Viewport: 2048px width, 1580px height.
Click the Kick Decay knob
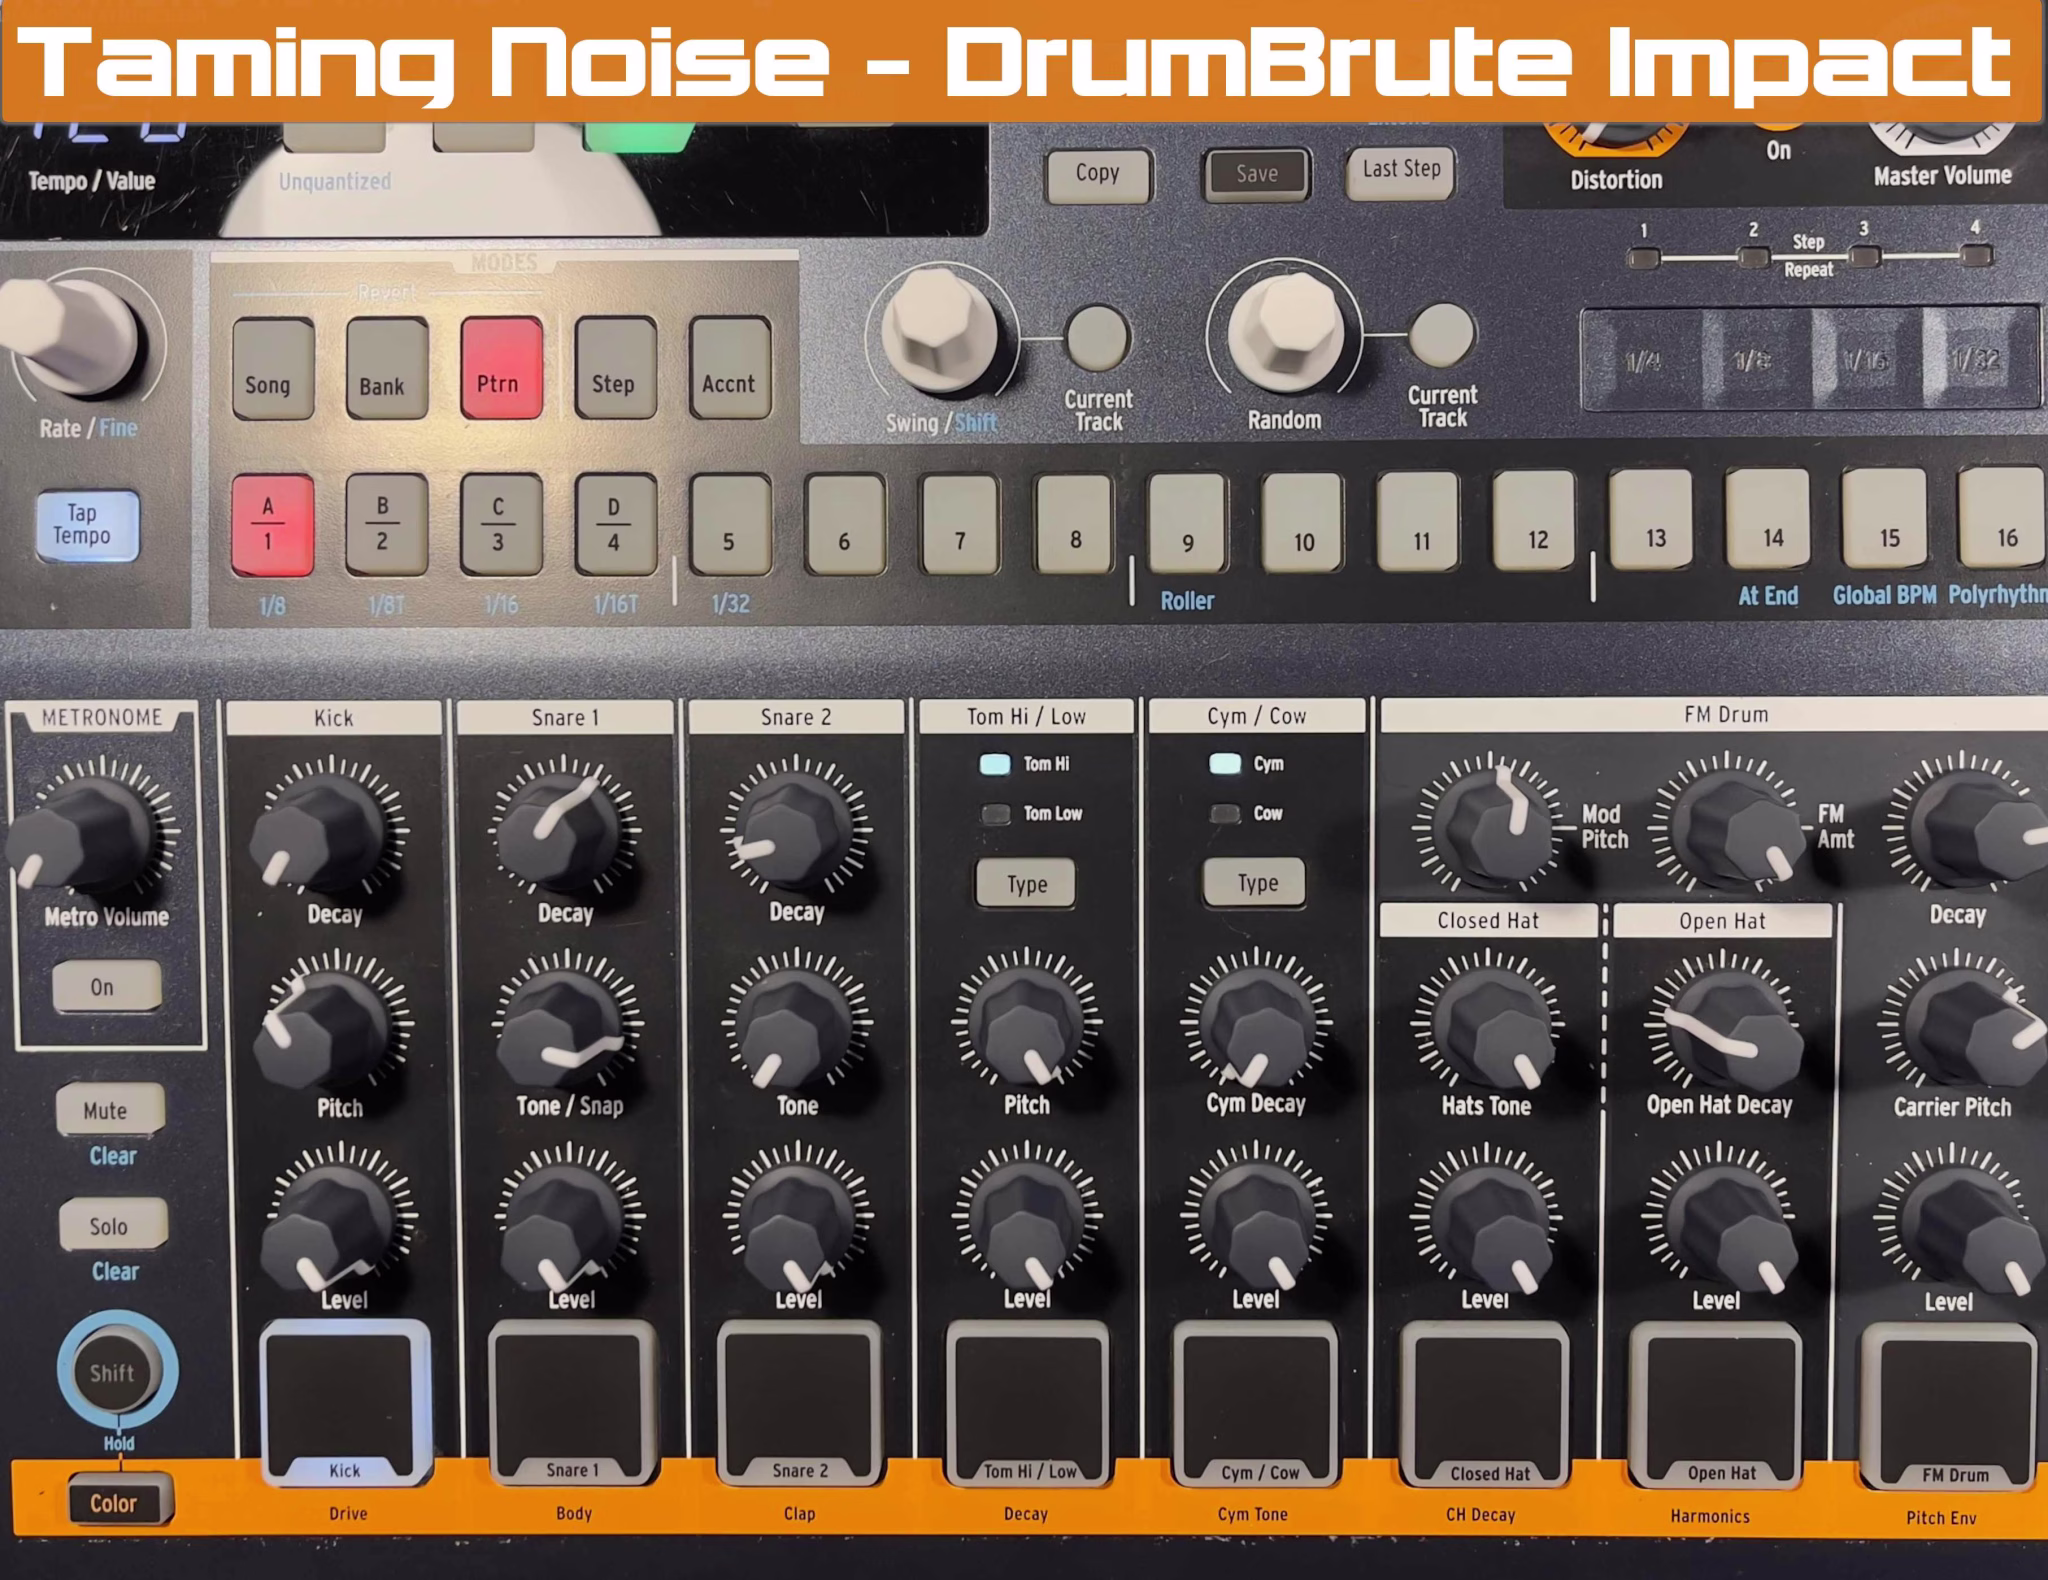tap(322, 834)
